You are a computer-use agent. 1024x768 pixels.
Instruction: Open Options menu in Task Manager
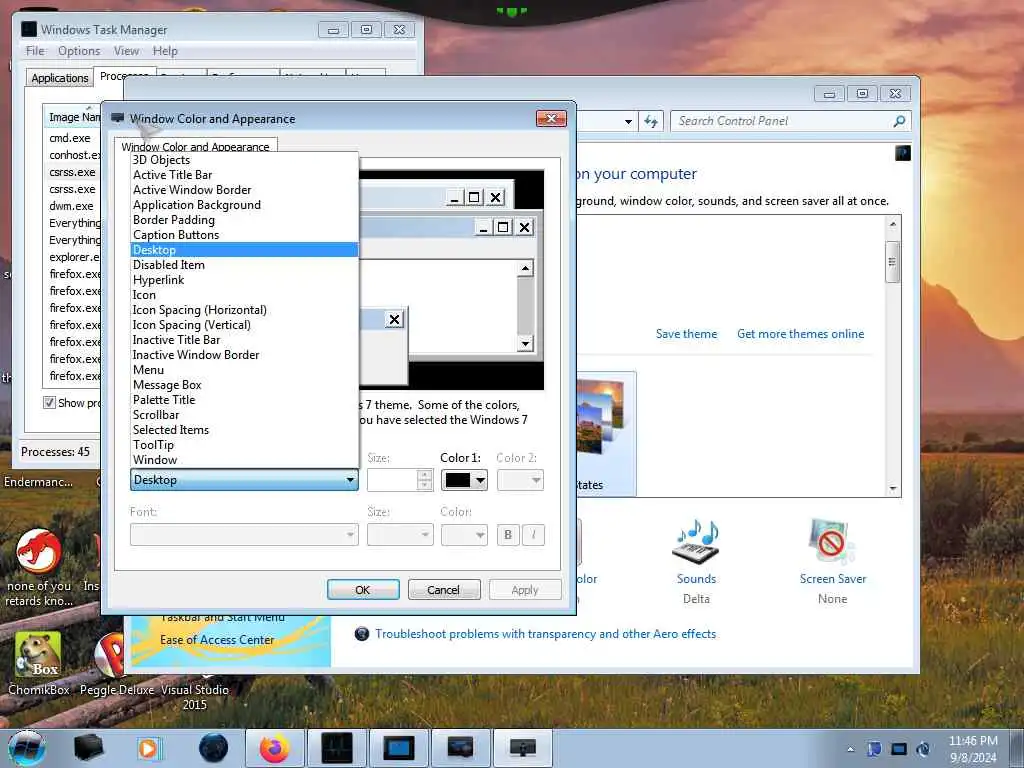[79, 51]
